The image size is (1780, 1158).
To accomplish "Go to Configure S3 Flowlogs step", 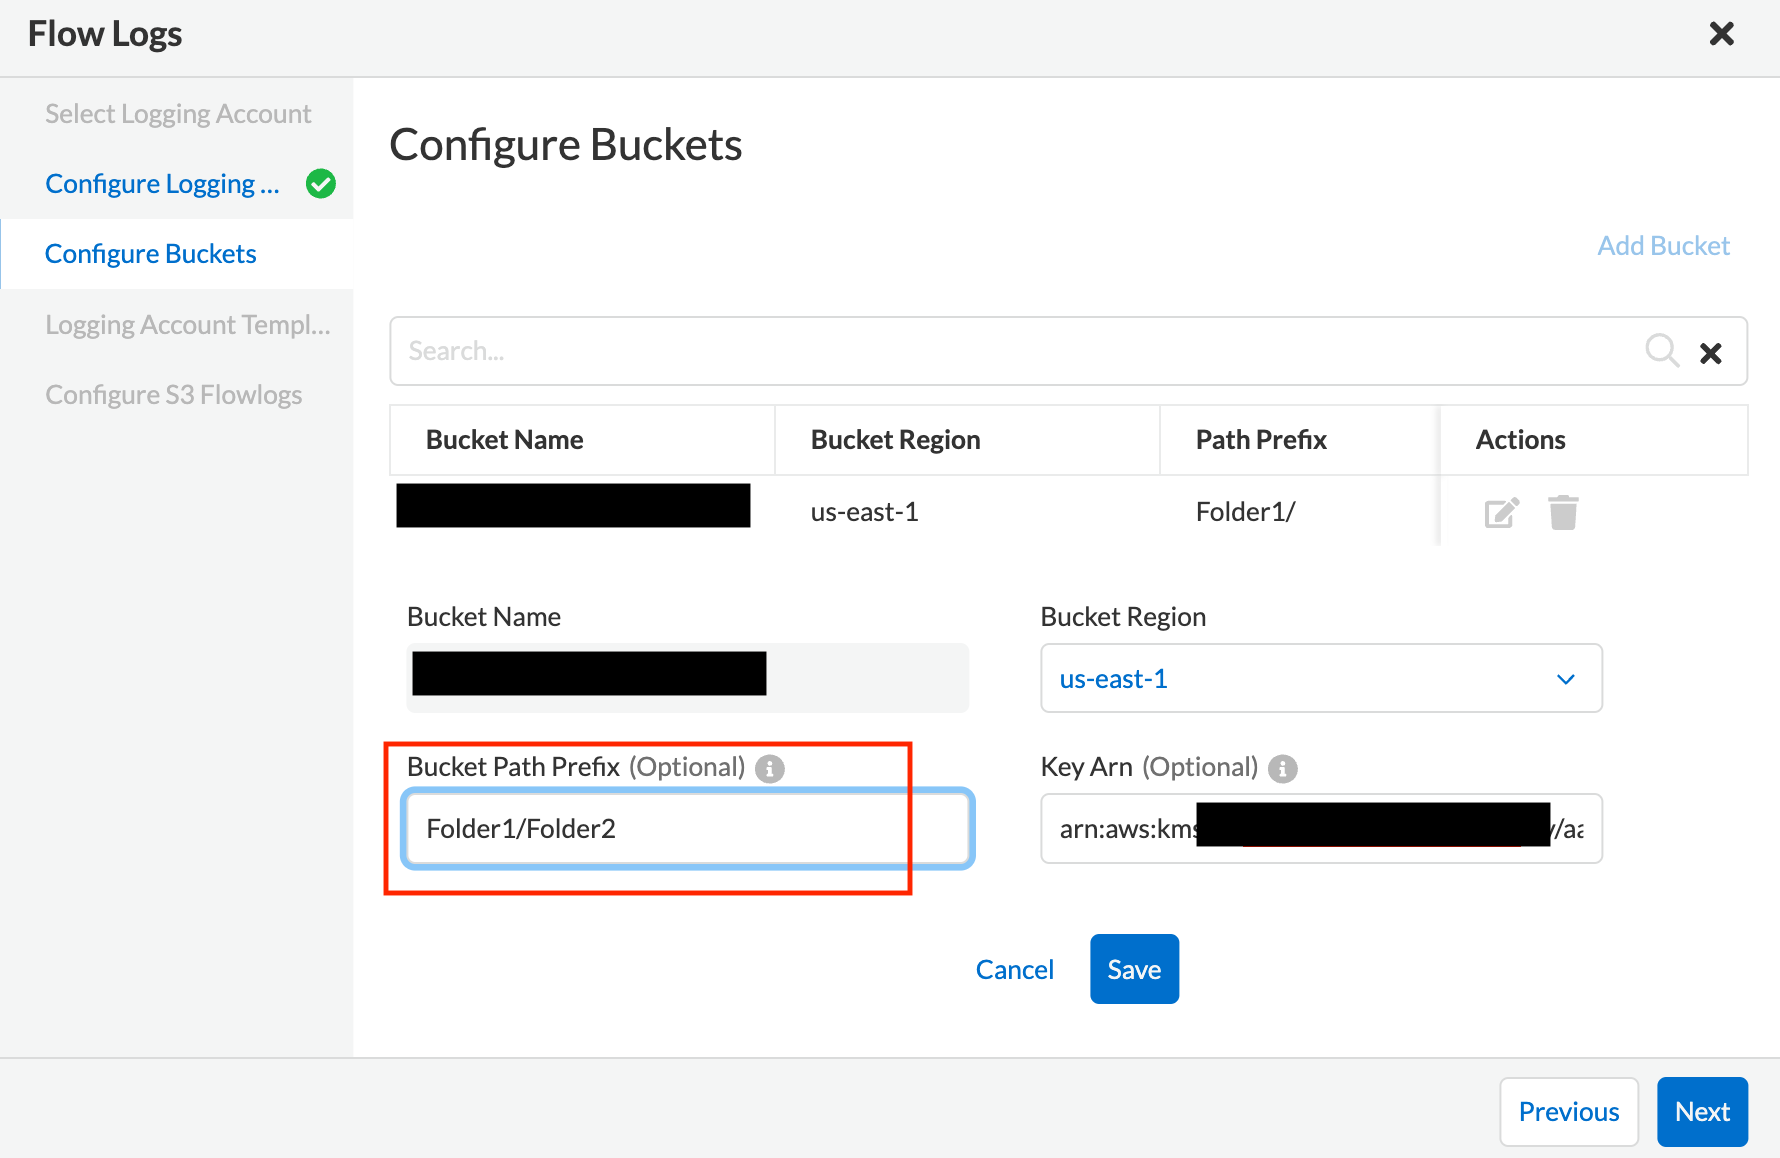I will tap(174, 395).
